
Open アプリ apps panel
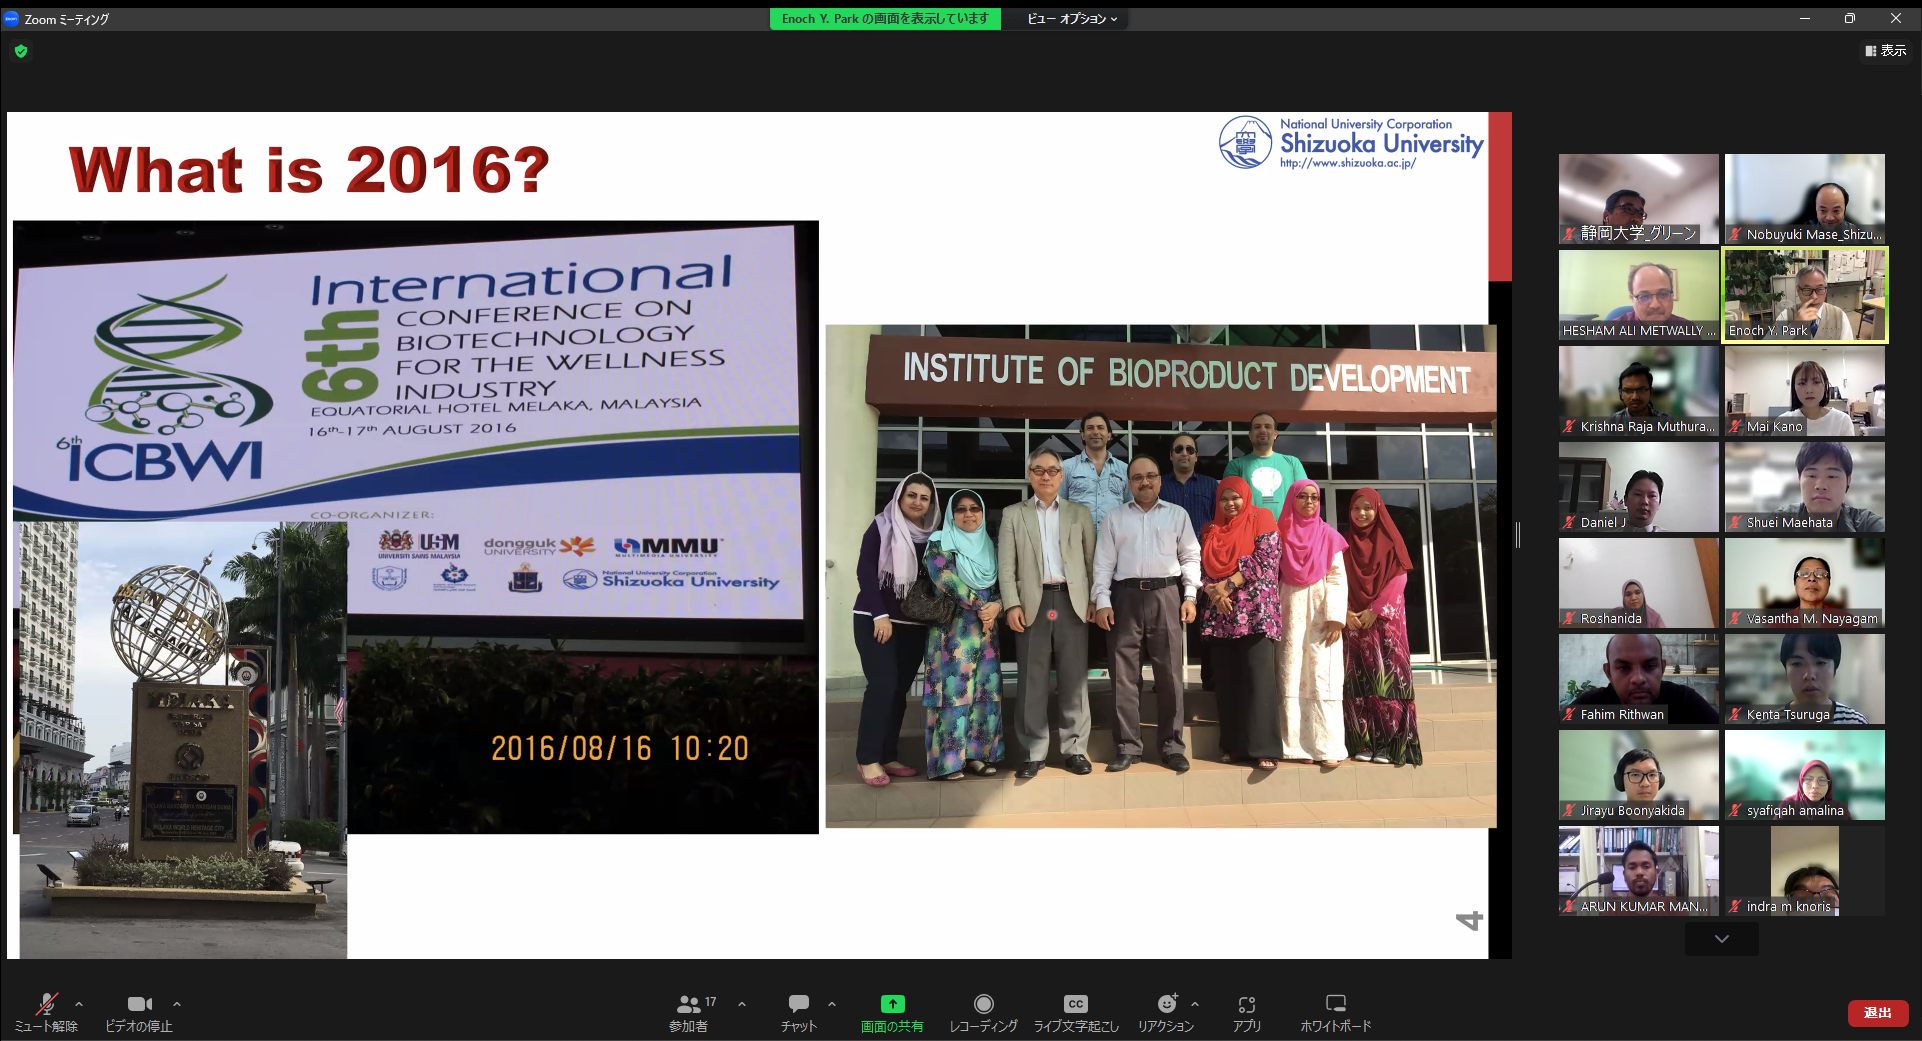tap(1246, 1011)
